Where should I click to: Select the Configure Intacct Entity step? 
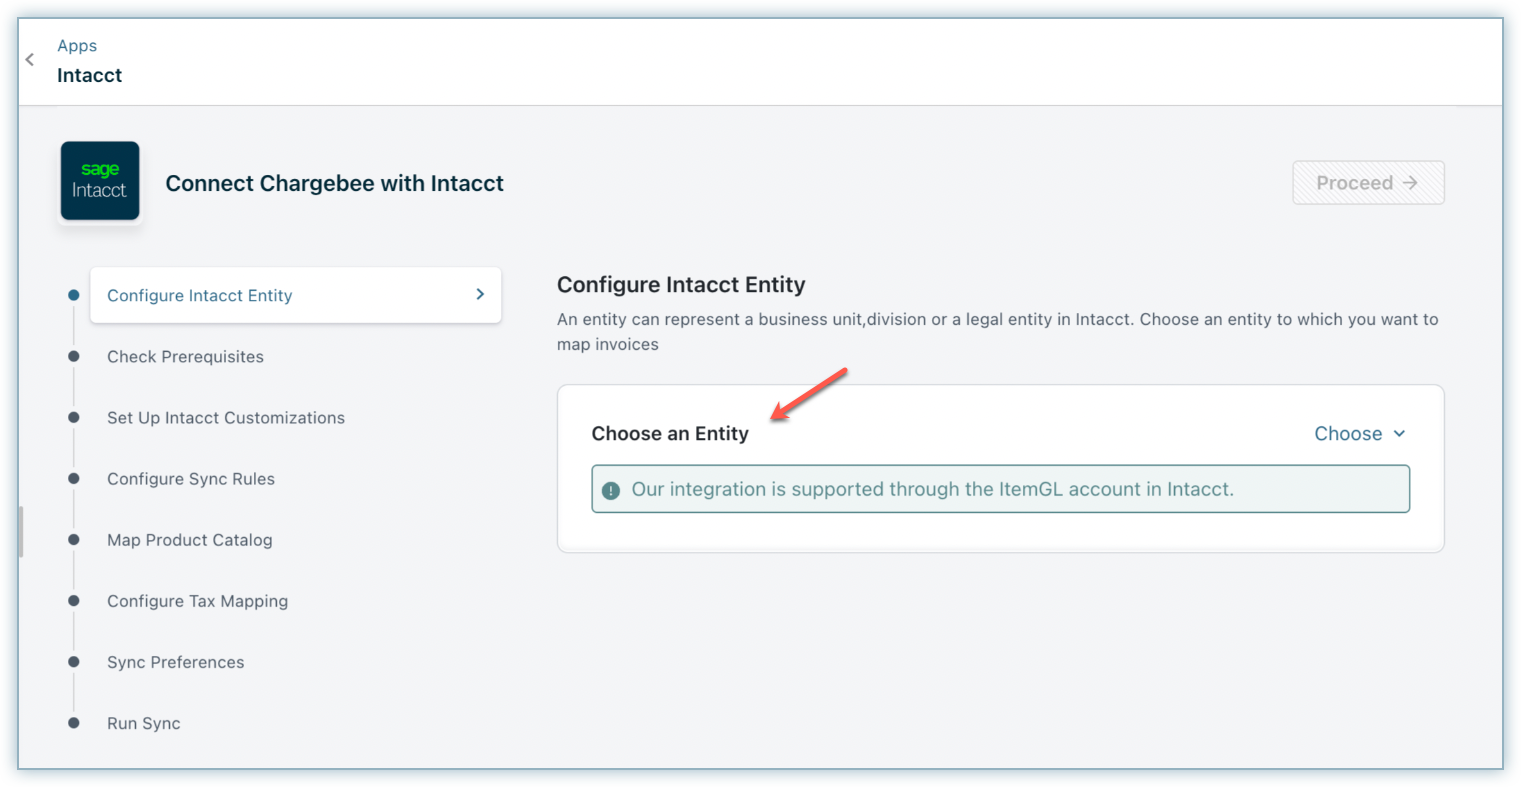pyautogui.click(x=200, y=296)
